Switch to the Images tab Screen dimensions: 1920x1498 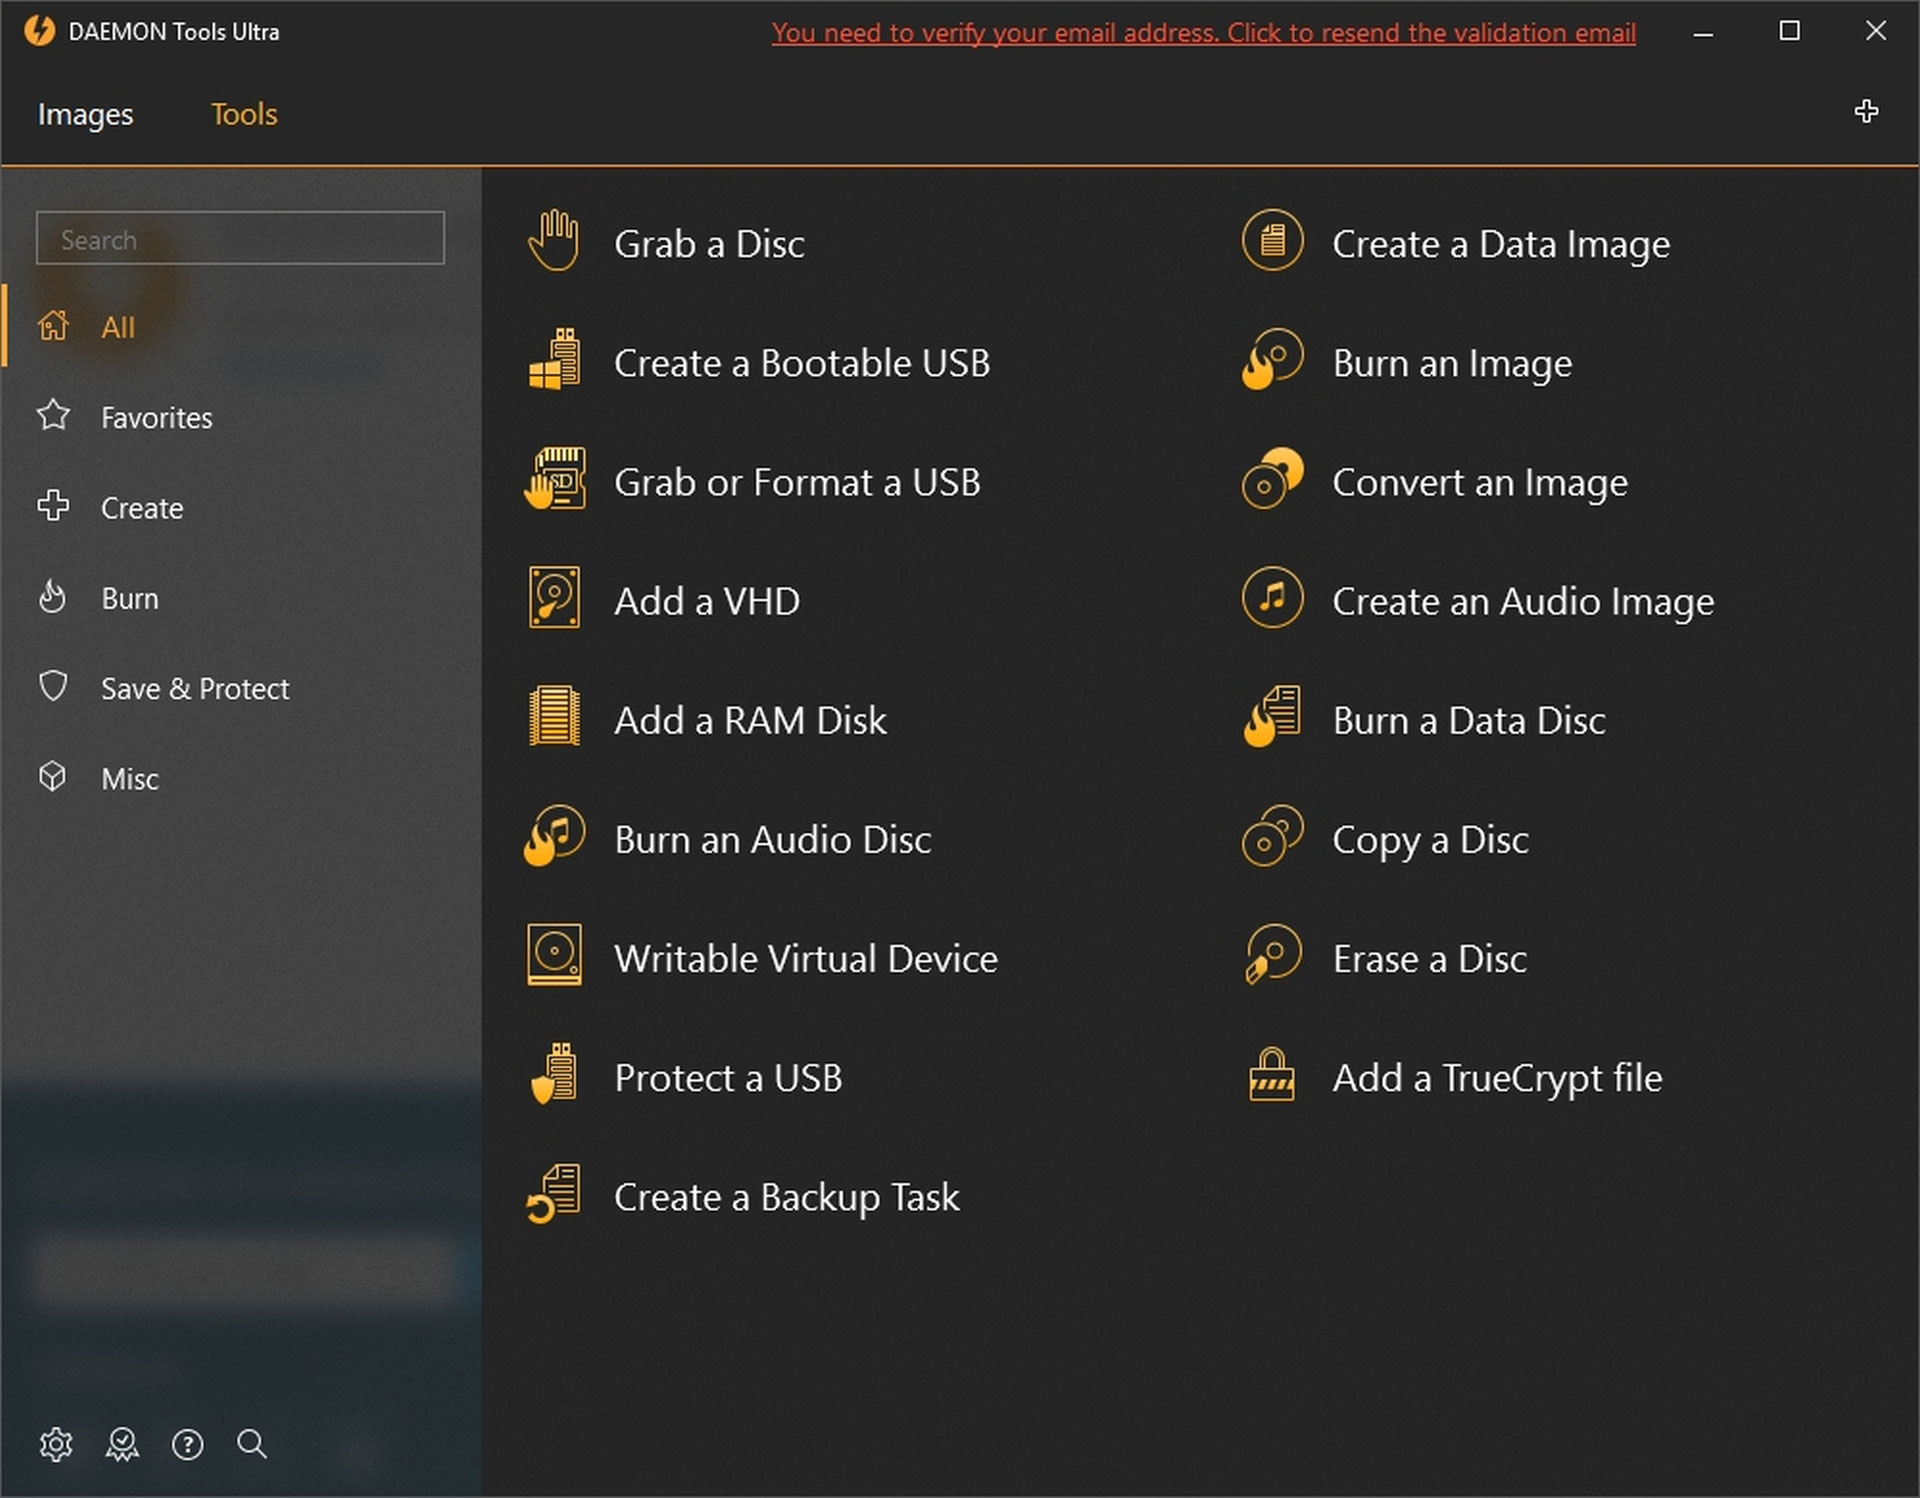(x=85, y=114)
